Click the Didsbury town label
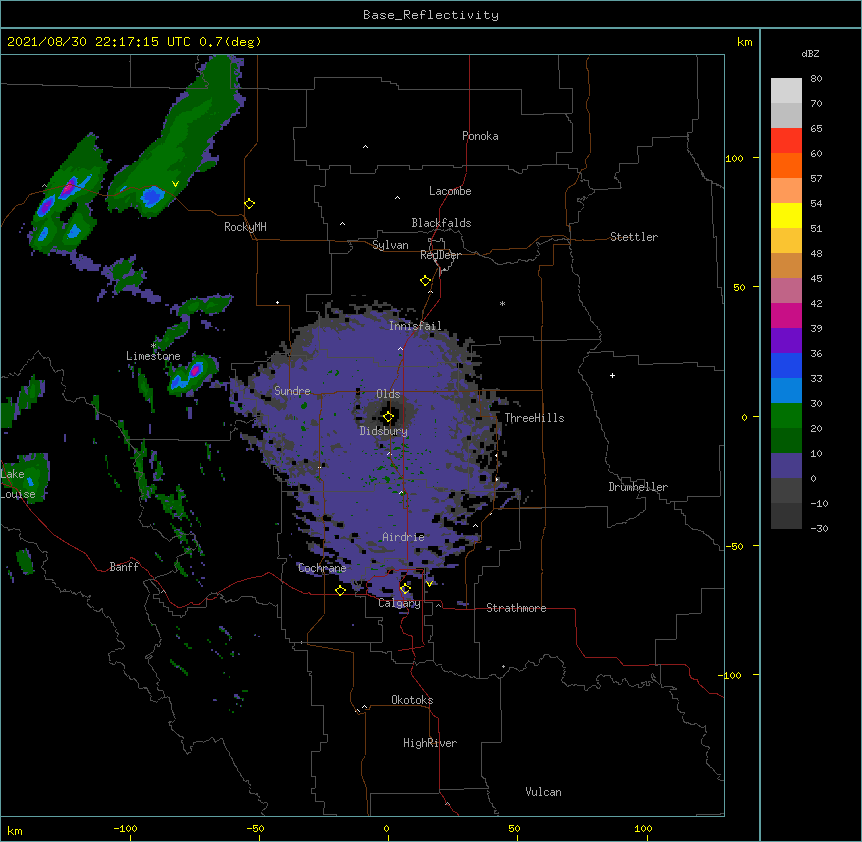The width and height of the screenshot is (862, 842). tap(383, 431)
